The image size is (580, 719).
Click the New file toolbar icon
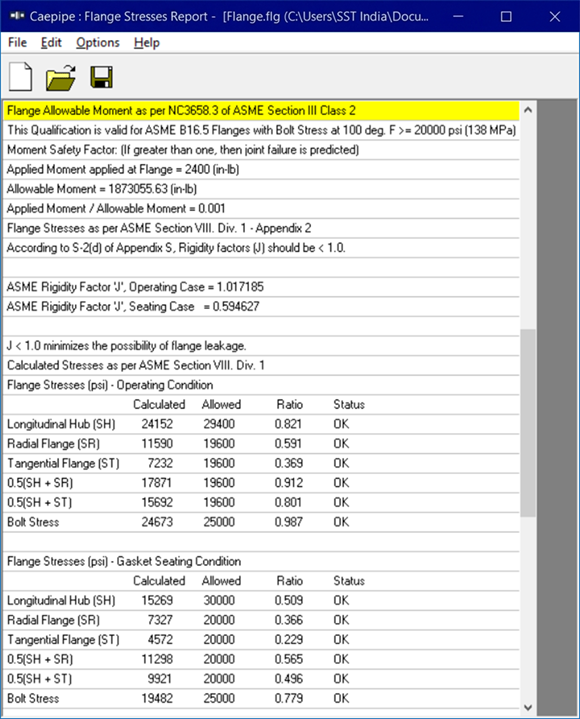tap(21, 77)
